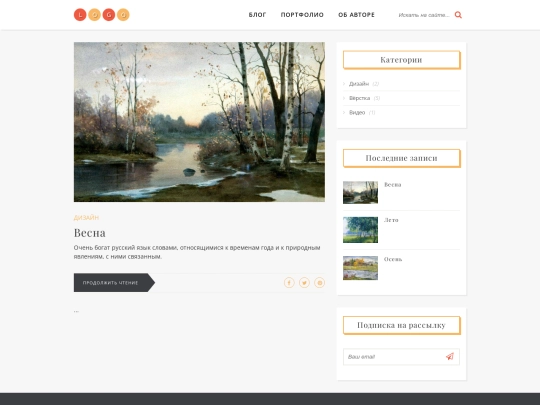Open Лето thumbnail in recent posts
This screenshot has height=405, width=540.
pos(360,230)
